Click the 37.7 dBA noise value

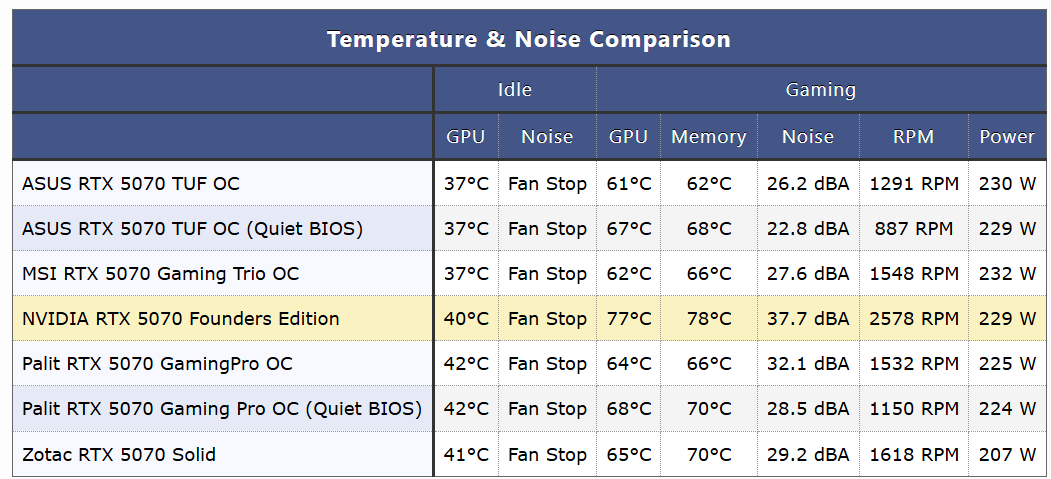click(807, 319)
